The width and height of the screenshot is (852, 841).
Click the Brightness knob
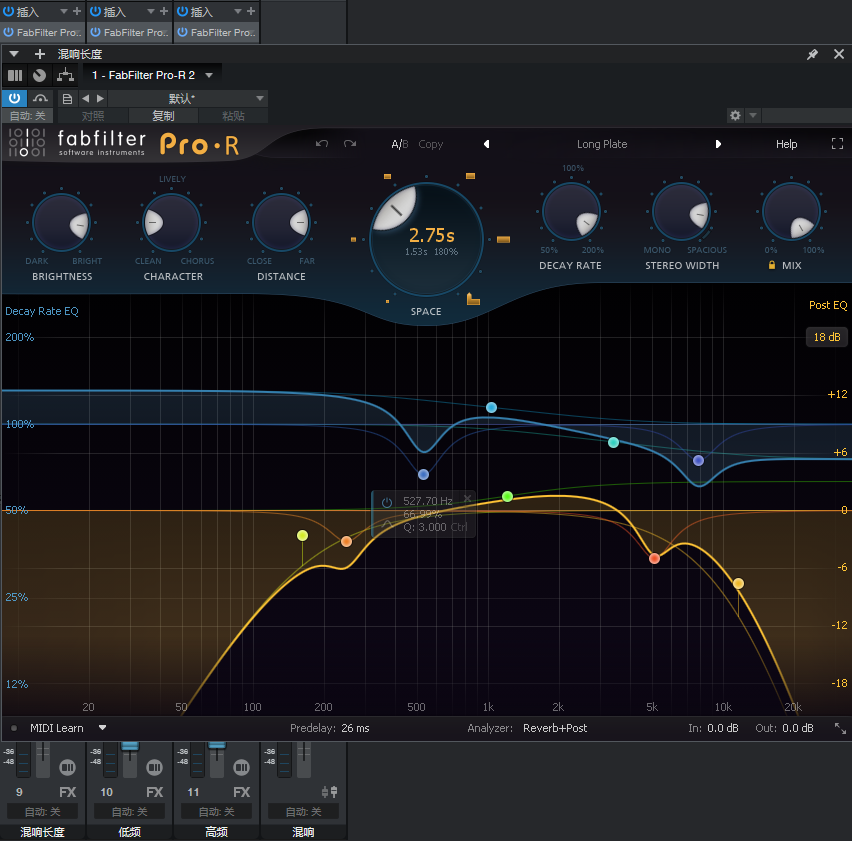61,223
